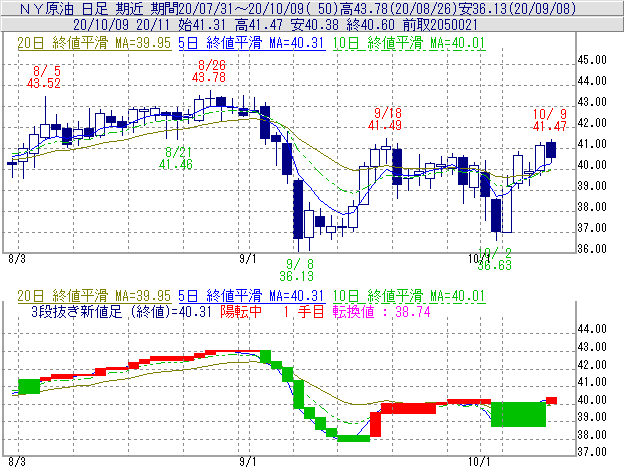The height and width of the screenshot is (474, 624).
Task: Click the ＮＹ原油 日足 期近 title text
Action: click(x=83, y=8)
